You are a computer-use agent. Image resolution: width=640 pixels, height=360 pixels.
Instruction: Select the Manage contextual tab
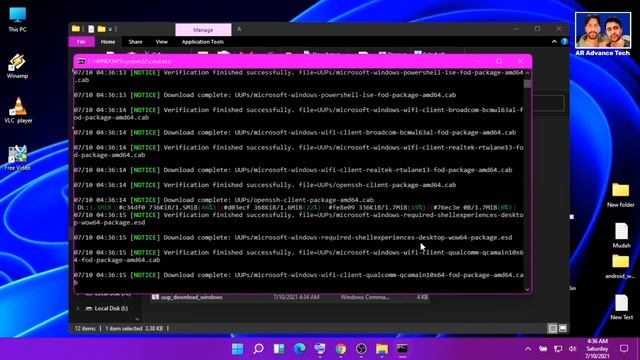click(203, 30)
